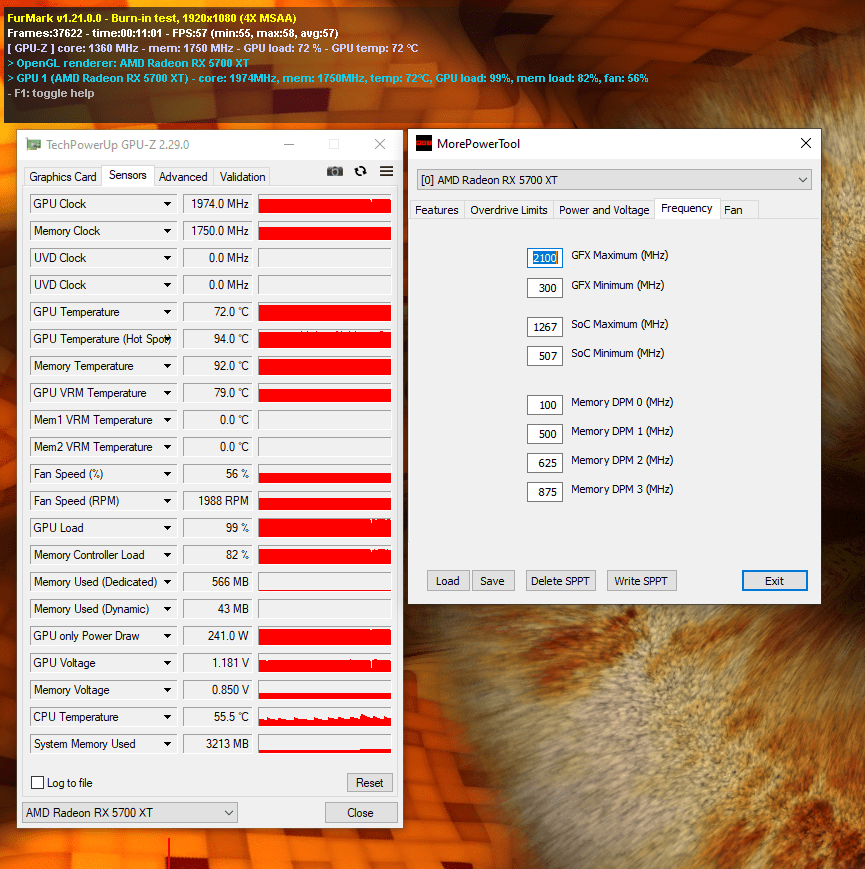The width and height of the screenshot is (865, 869).
Task: Click the Load button in MorePowerTool
Action: 448,581
